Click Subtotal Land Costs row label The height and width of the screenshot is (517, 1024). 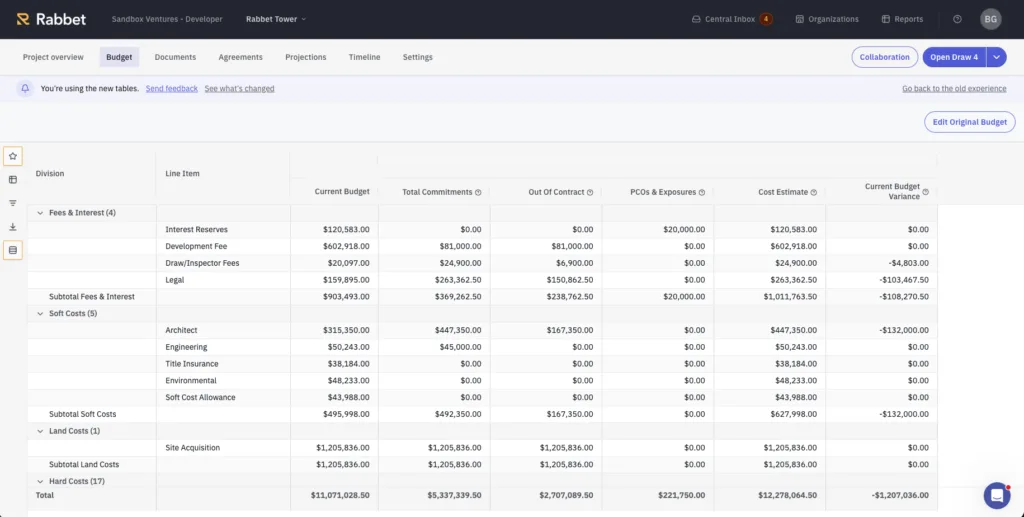point(84,464)
